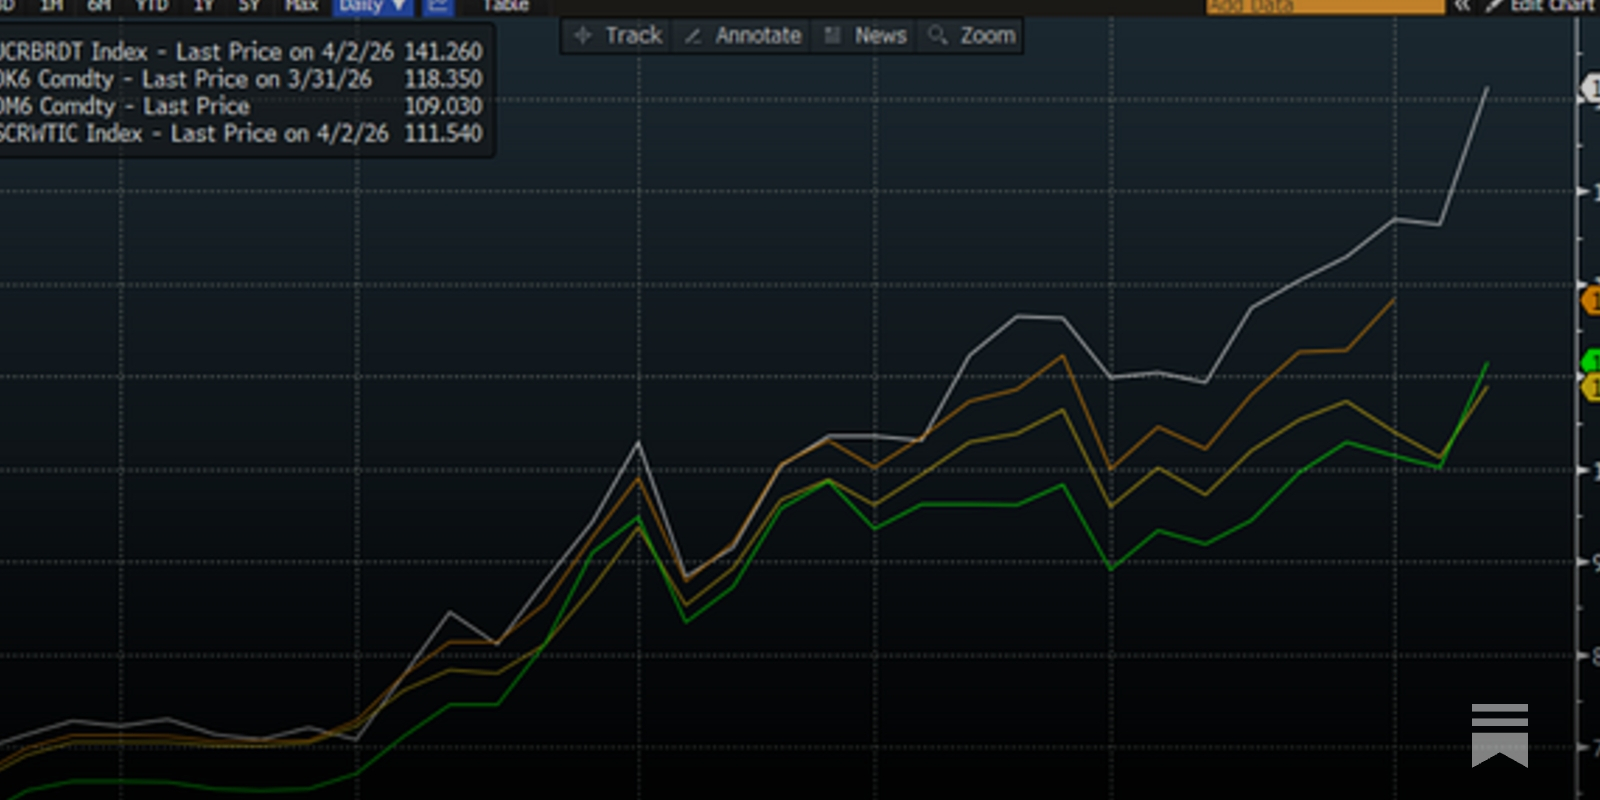Click the Zoom button label
This screenshot has height=800, width=1600.
(988, 36)
